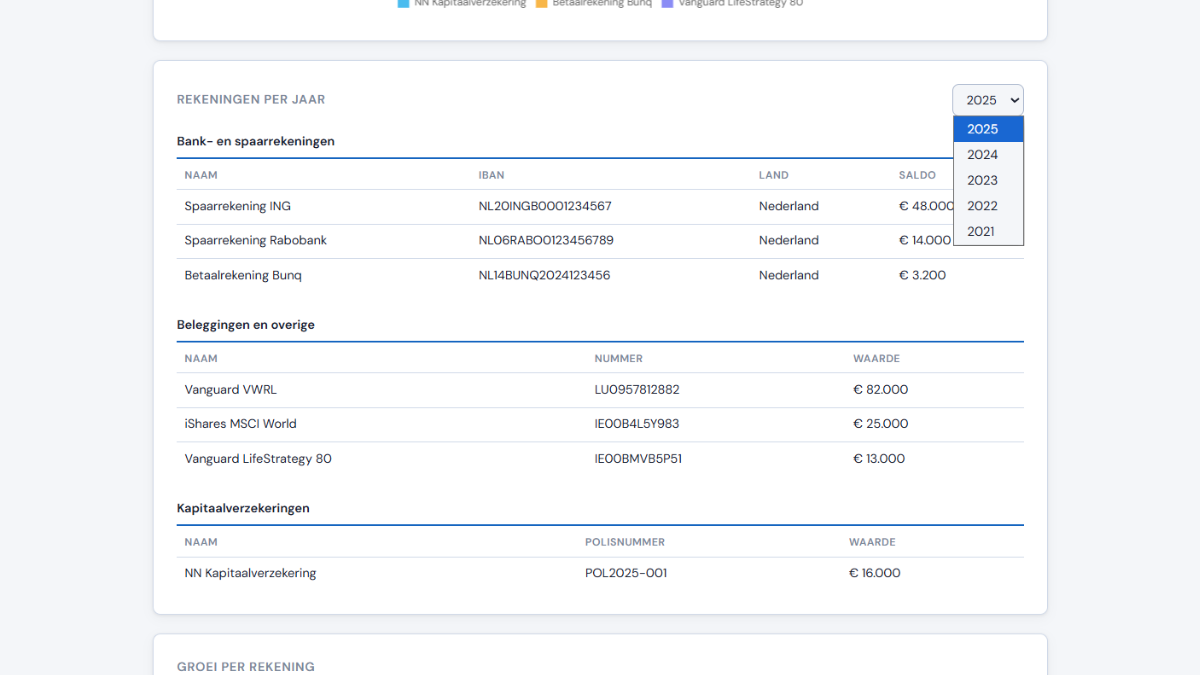Click the IBAN column header
The width and height of the screenshot is (1200, 675).
pos(491,175)
